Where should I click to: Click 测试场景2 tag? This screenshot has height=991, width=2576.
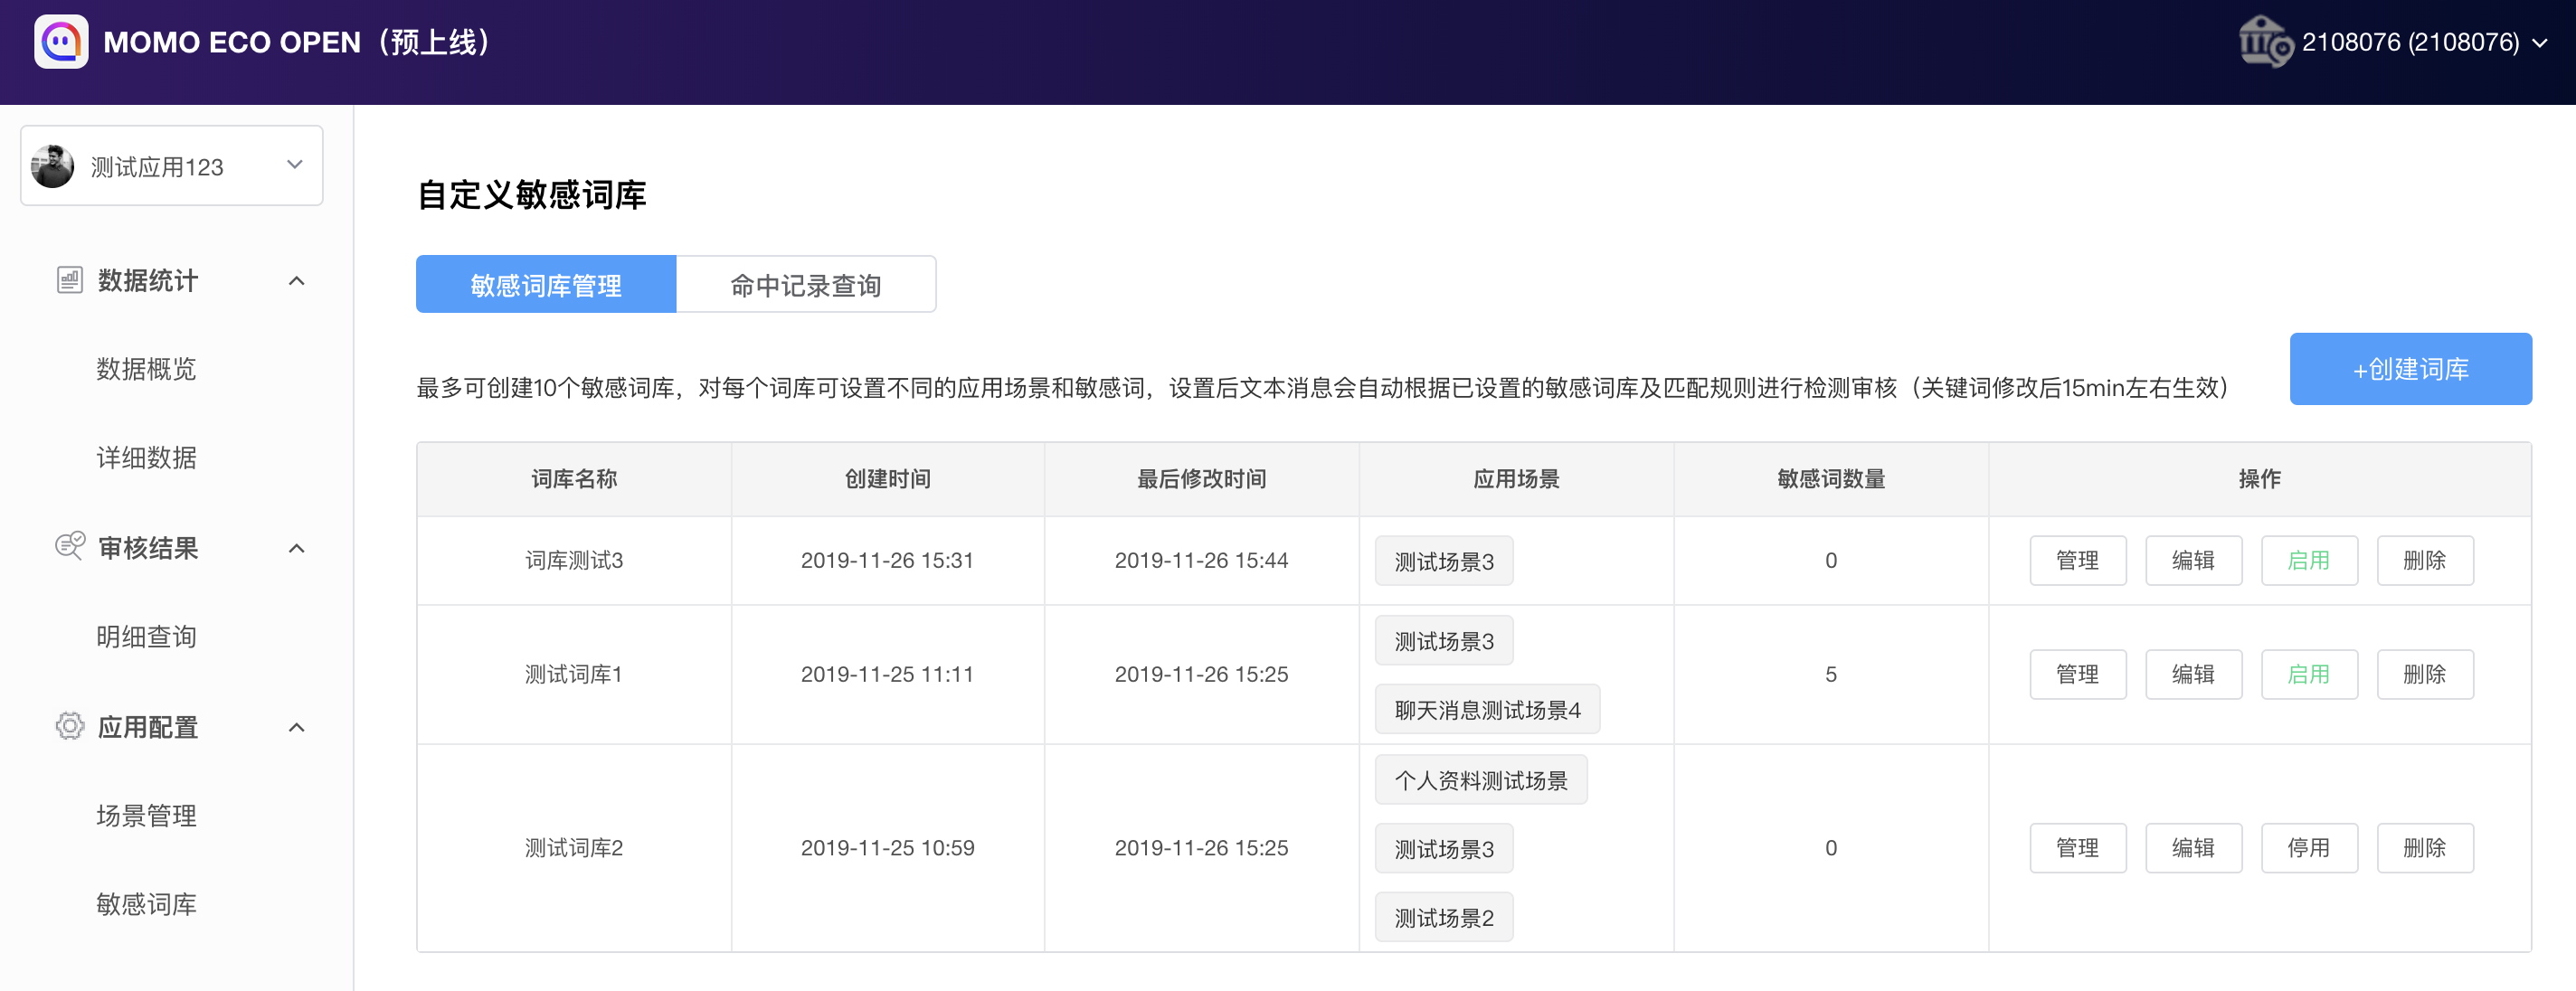click(1444, 917)
